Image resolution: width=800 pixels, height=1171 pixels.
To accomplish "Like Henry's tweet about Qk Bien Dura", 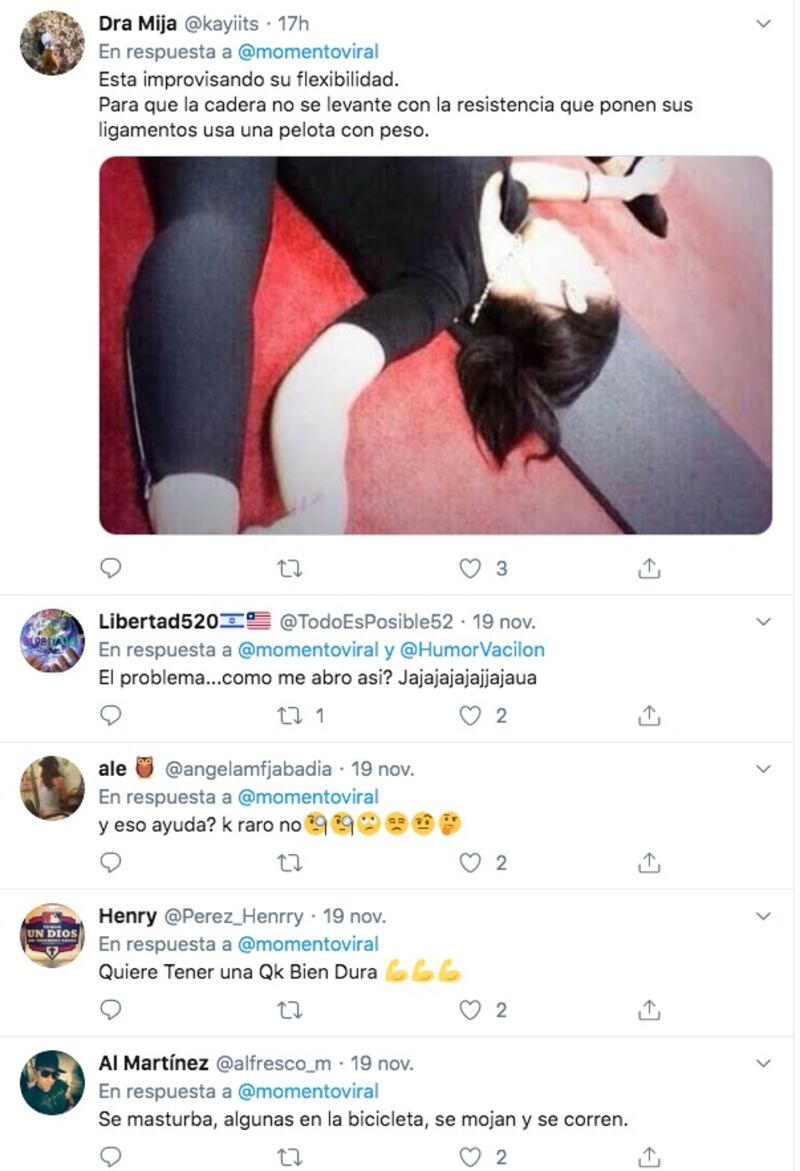I will click(470, 1010).
